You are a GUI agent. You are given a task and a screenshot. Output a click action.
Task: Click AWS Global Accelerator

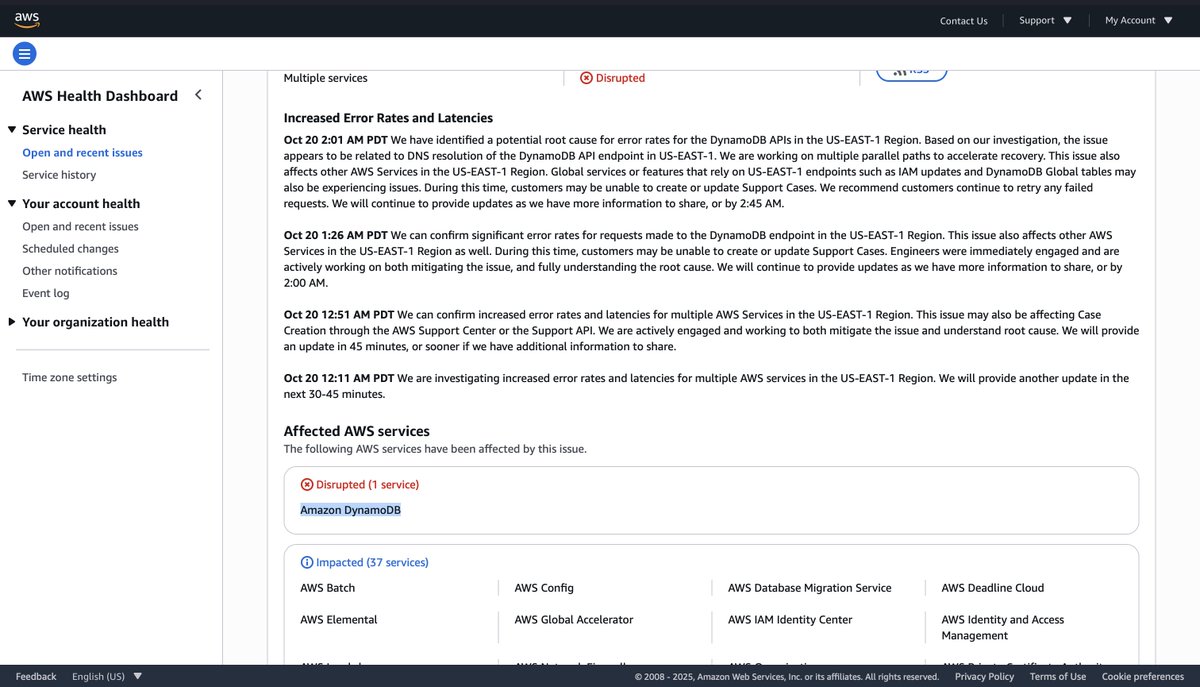point(573,620)
